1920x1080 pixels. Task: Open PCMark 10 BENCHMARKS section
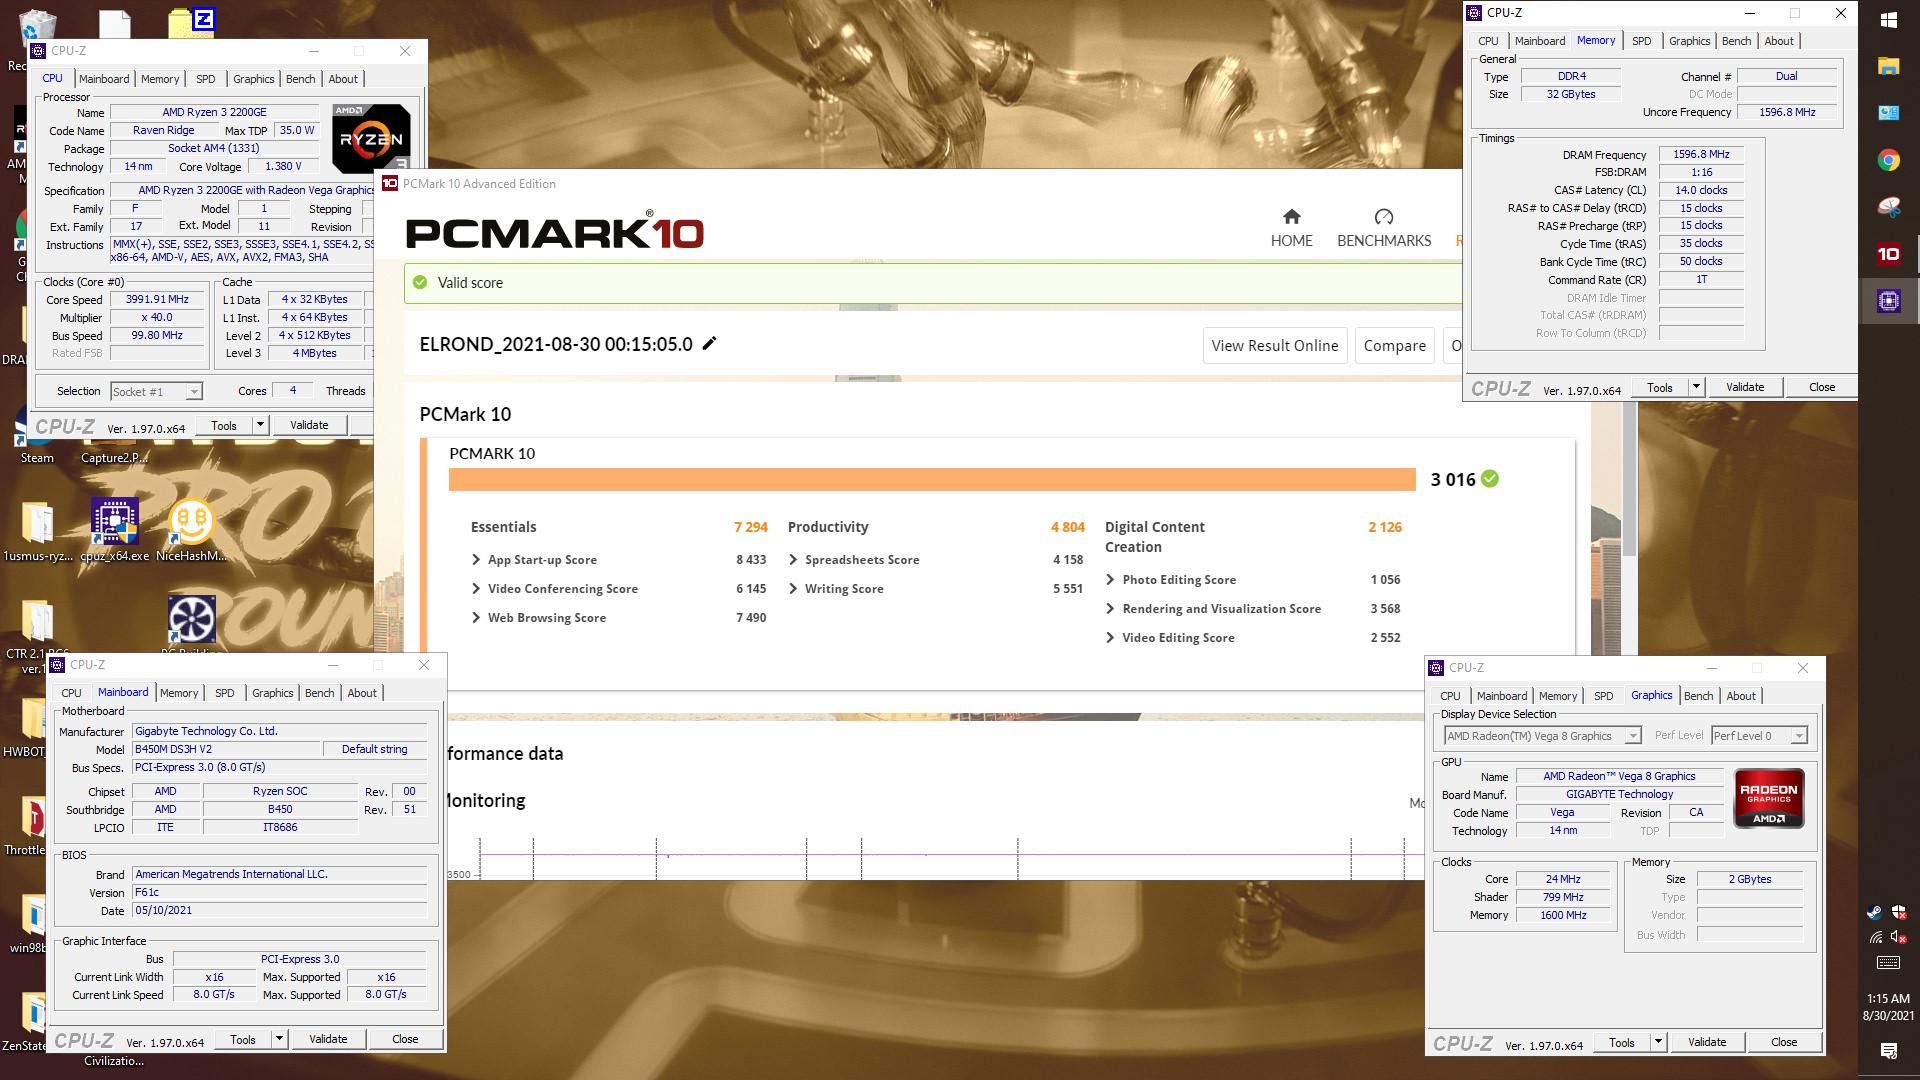pos(1384,229)
